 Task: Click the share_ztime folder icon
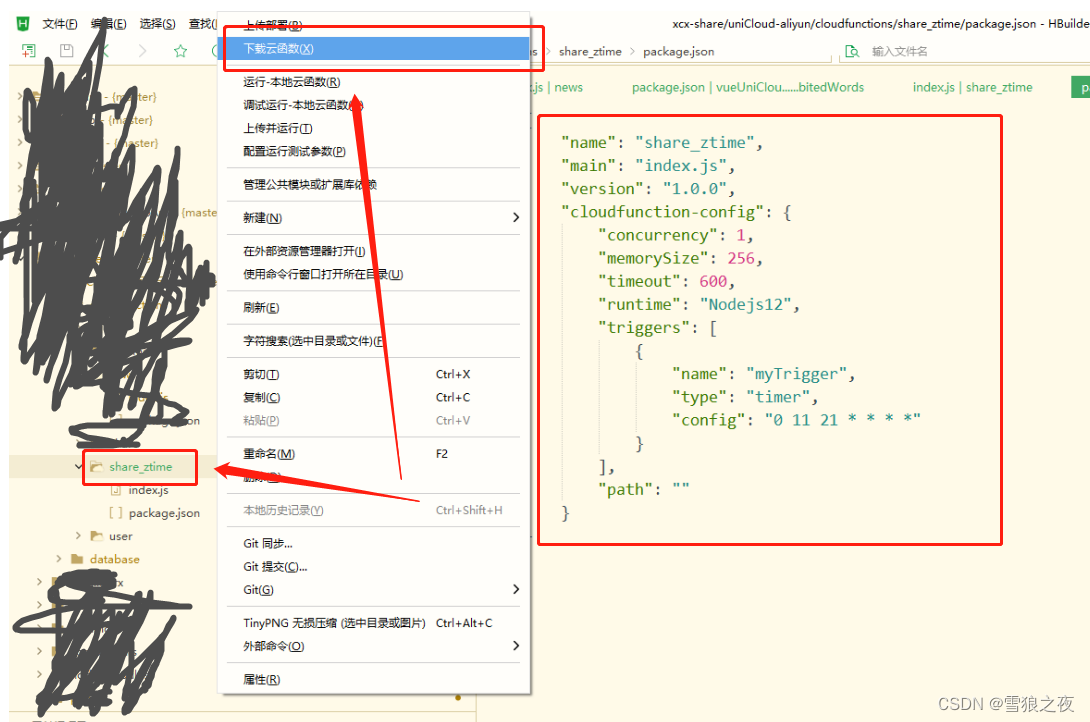pyautogui.click(x=96, y=467)
